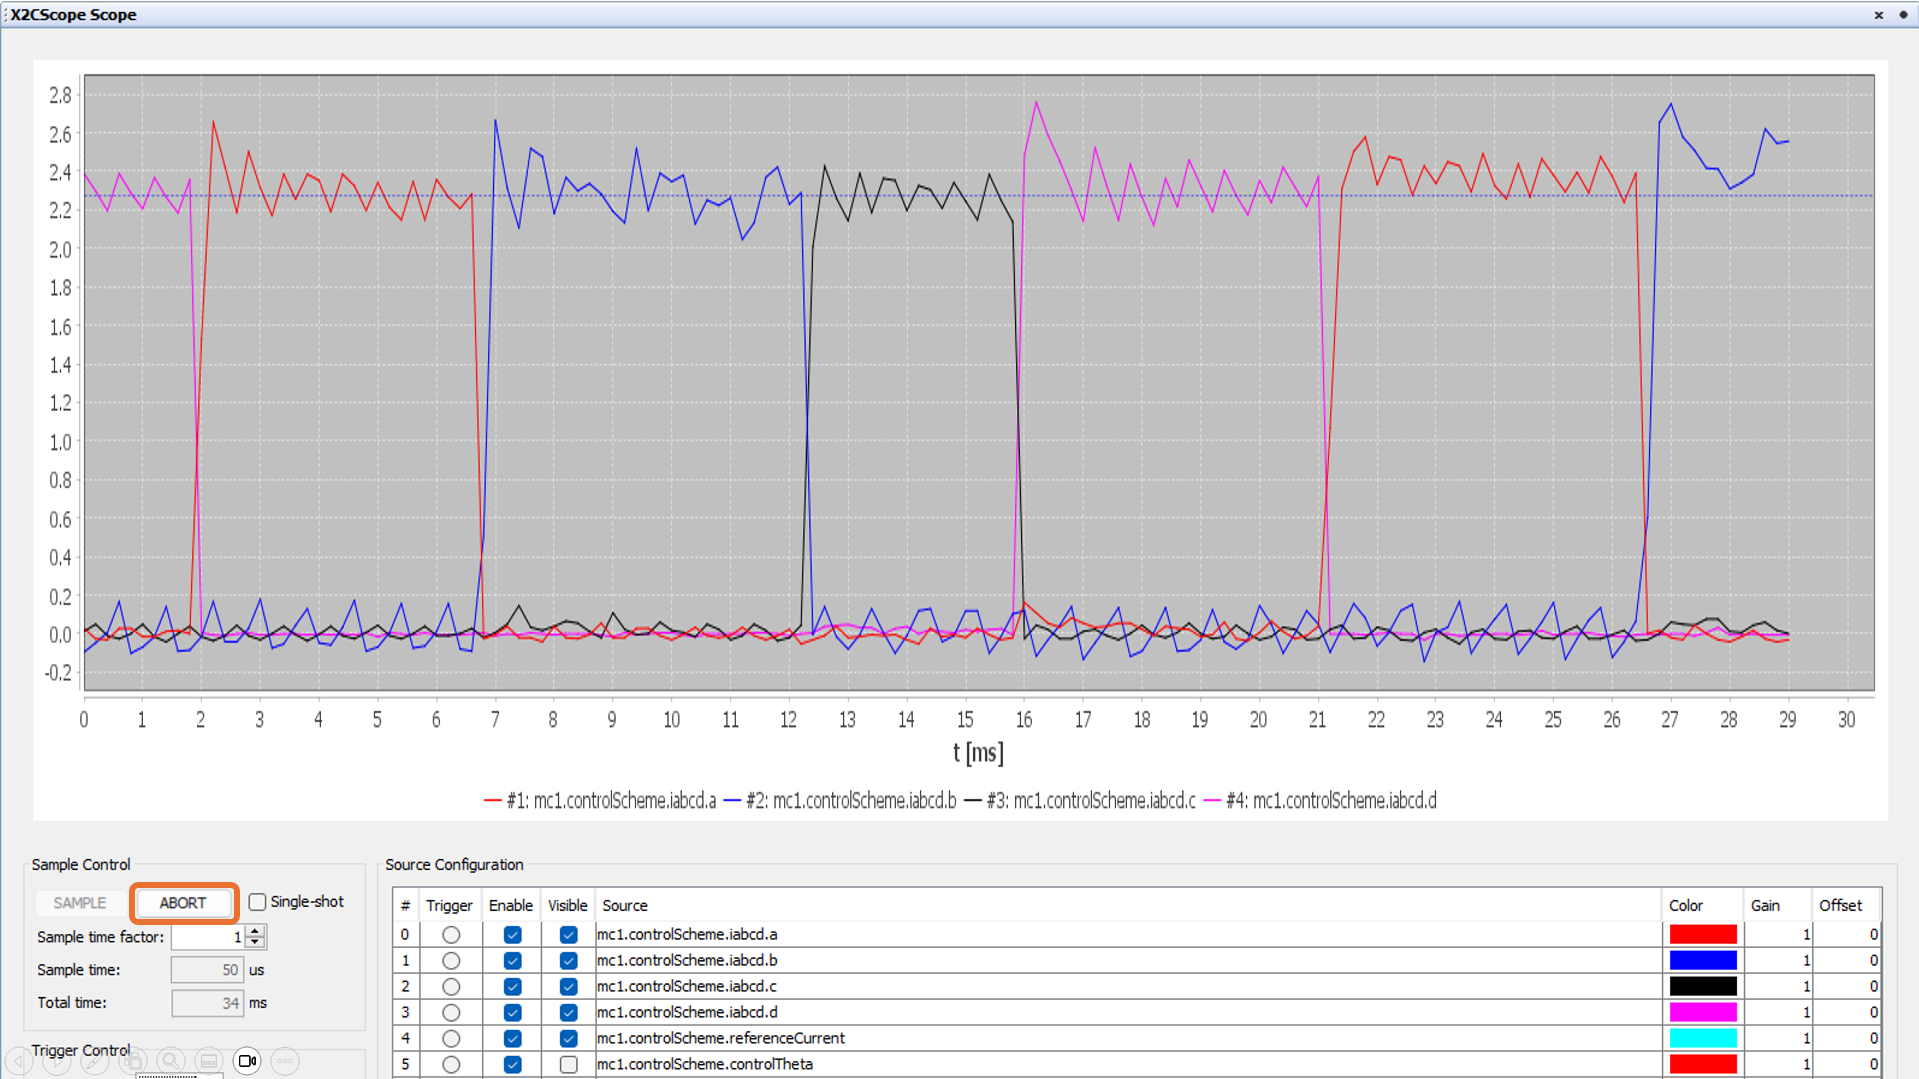Uncheck Enable for mc1.controlScheme.iabcd.d
The height and width of the screenshot is (1079, 1919).
point(512,1013)
